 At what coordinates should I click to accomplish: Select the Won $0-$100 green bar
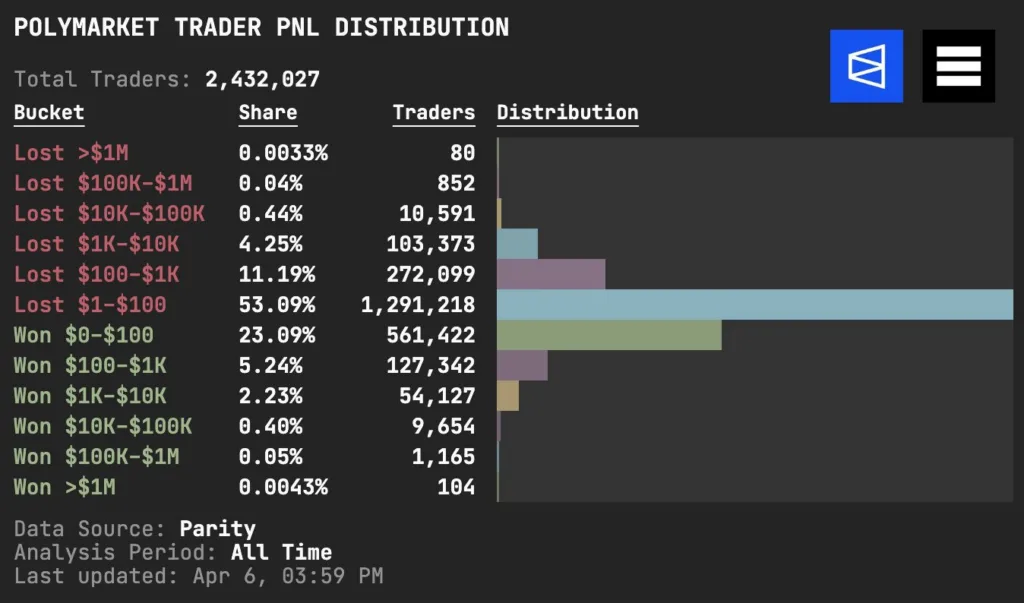(609, 335)
